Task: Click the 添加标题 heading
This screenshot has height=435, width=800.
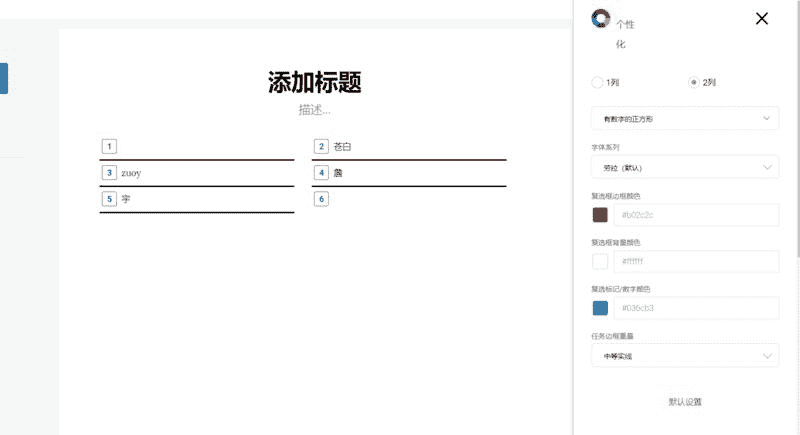Action: click(314, 83)
